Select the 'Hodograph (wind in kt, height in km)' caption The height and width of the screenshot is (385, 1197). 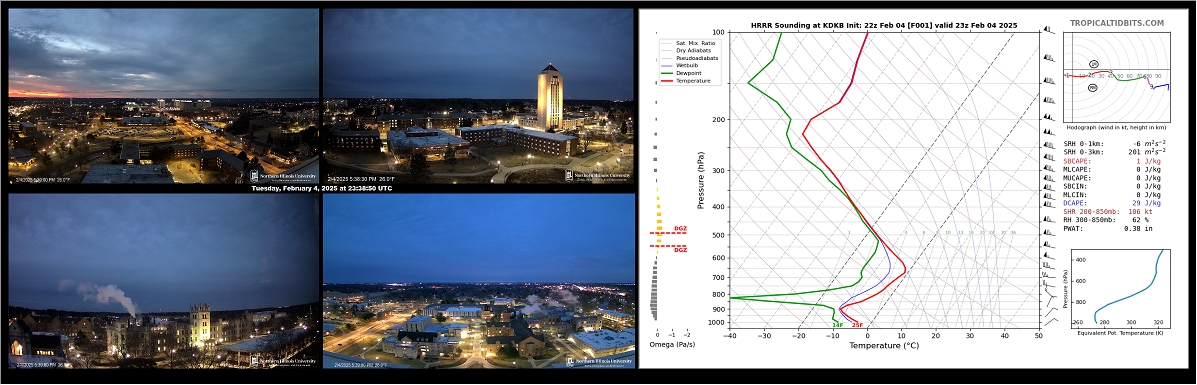1117,129
